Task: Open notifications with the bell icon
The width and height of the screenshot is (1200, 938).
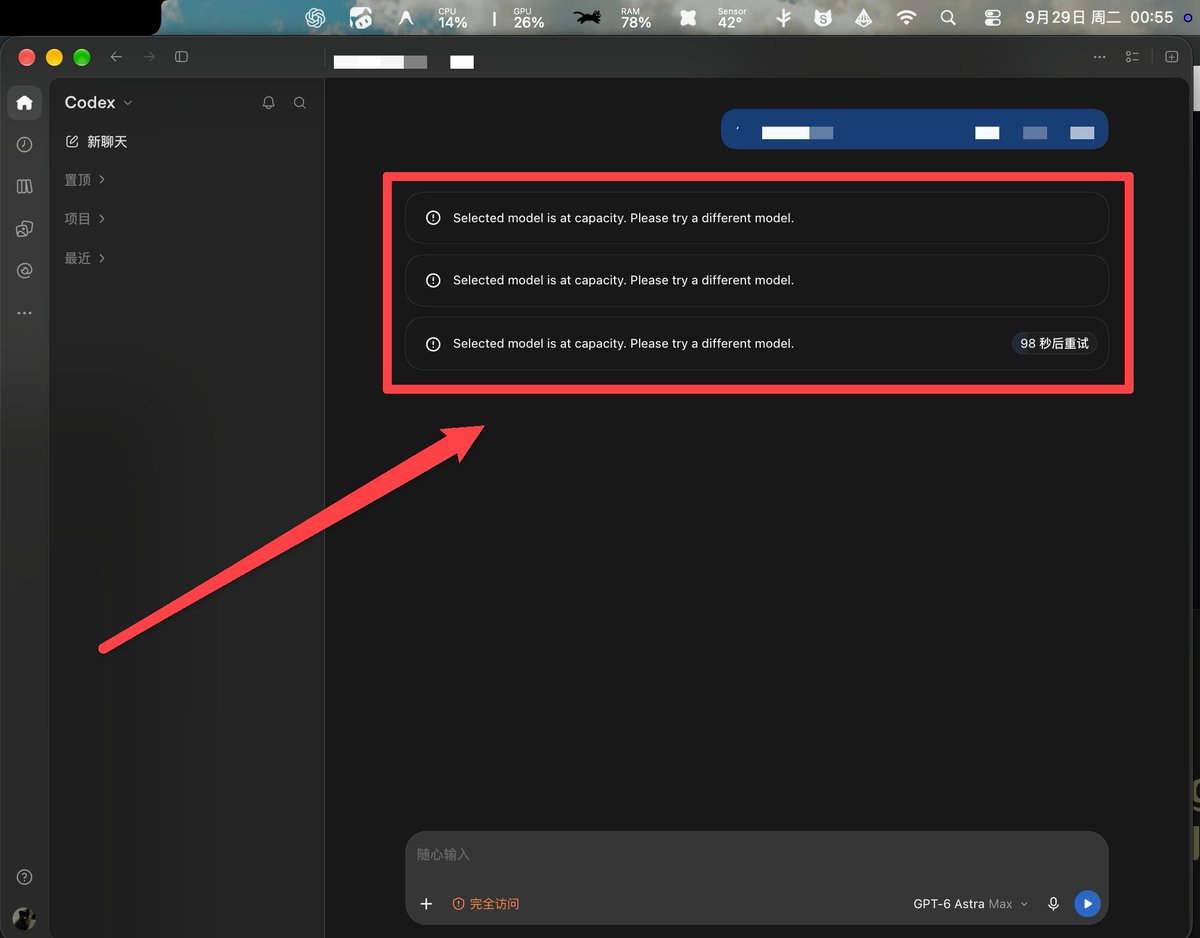Action: coord(268,103)
